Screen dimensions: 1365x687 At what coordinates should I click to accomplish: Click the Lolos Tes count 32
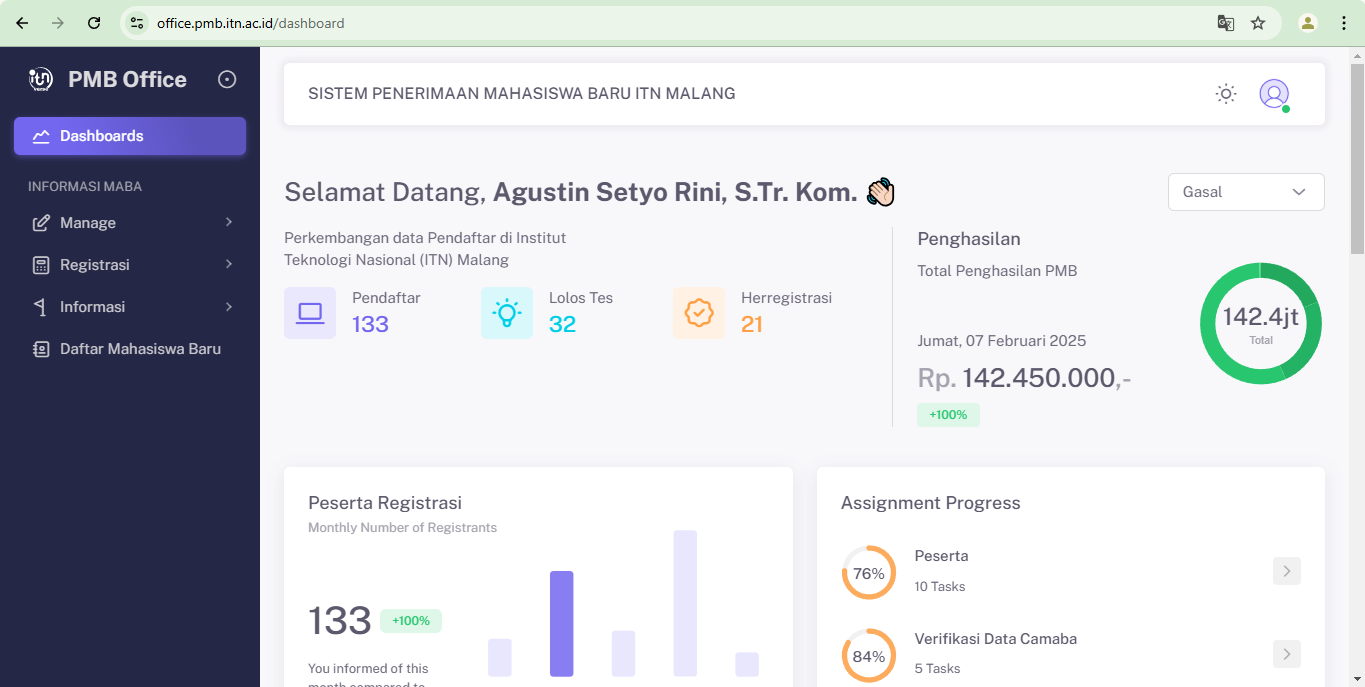[562, 324]
